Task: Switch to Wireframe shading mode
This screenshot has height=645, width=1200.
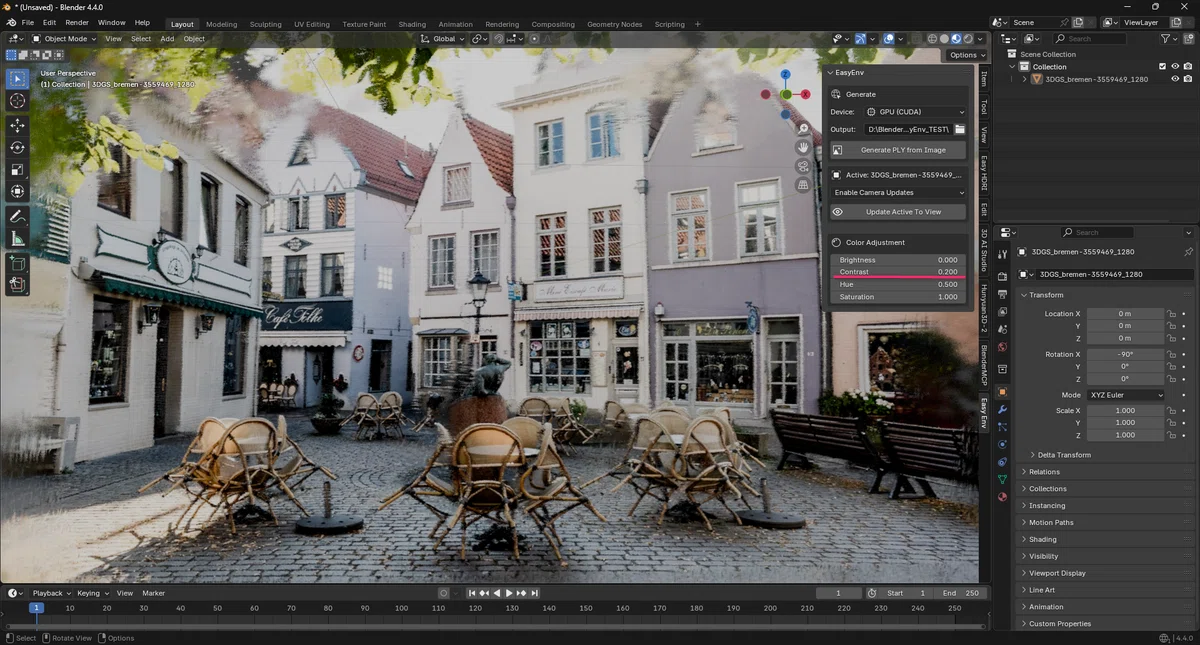Action: (932, 39)
